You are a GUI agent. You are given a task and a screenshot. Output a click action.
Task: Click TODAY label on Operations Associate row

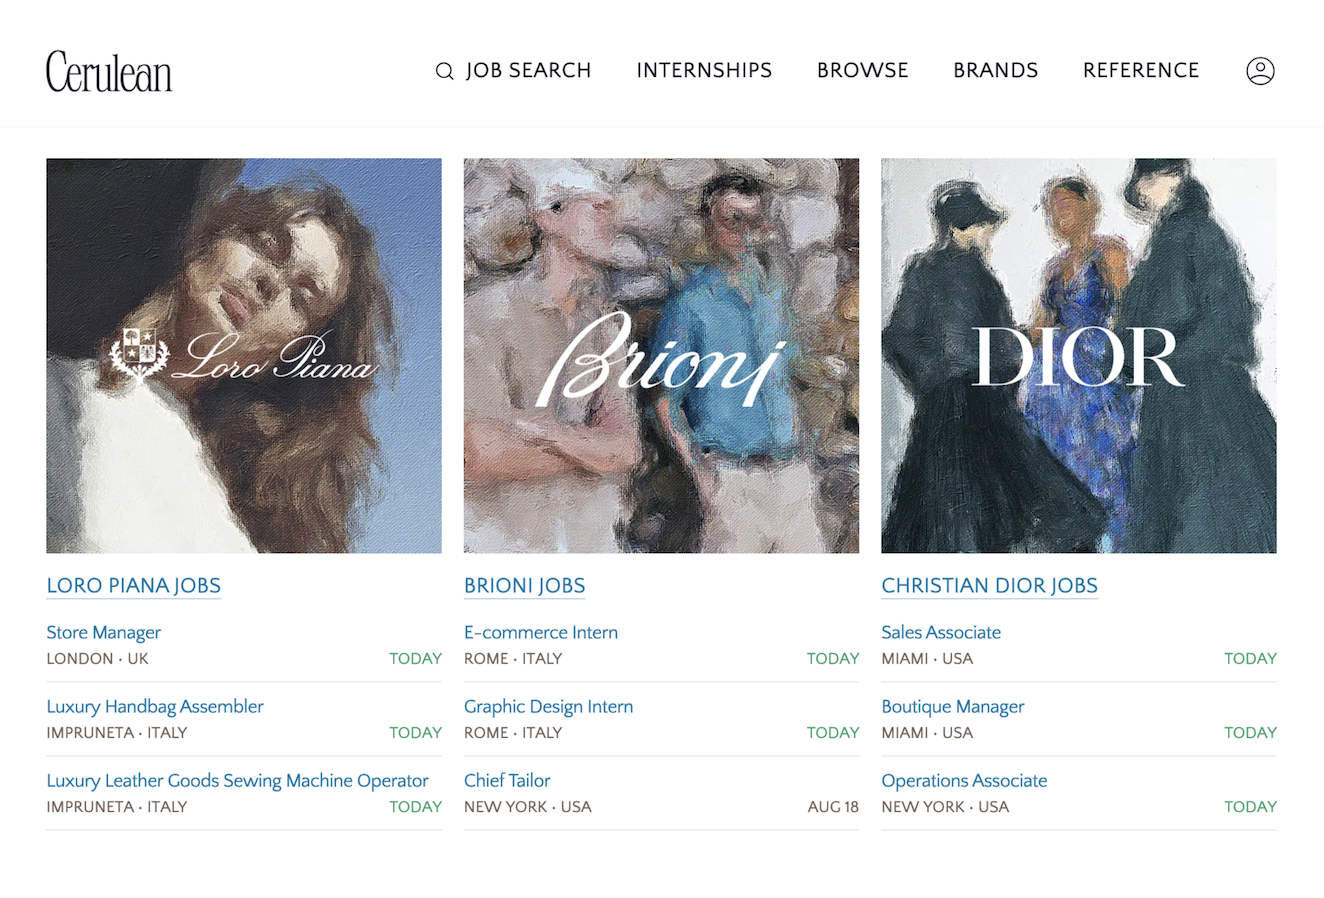[1250, 806]
